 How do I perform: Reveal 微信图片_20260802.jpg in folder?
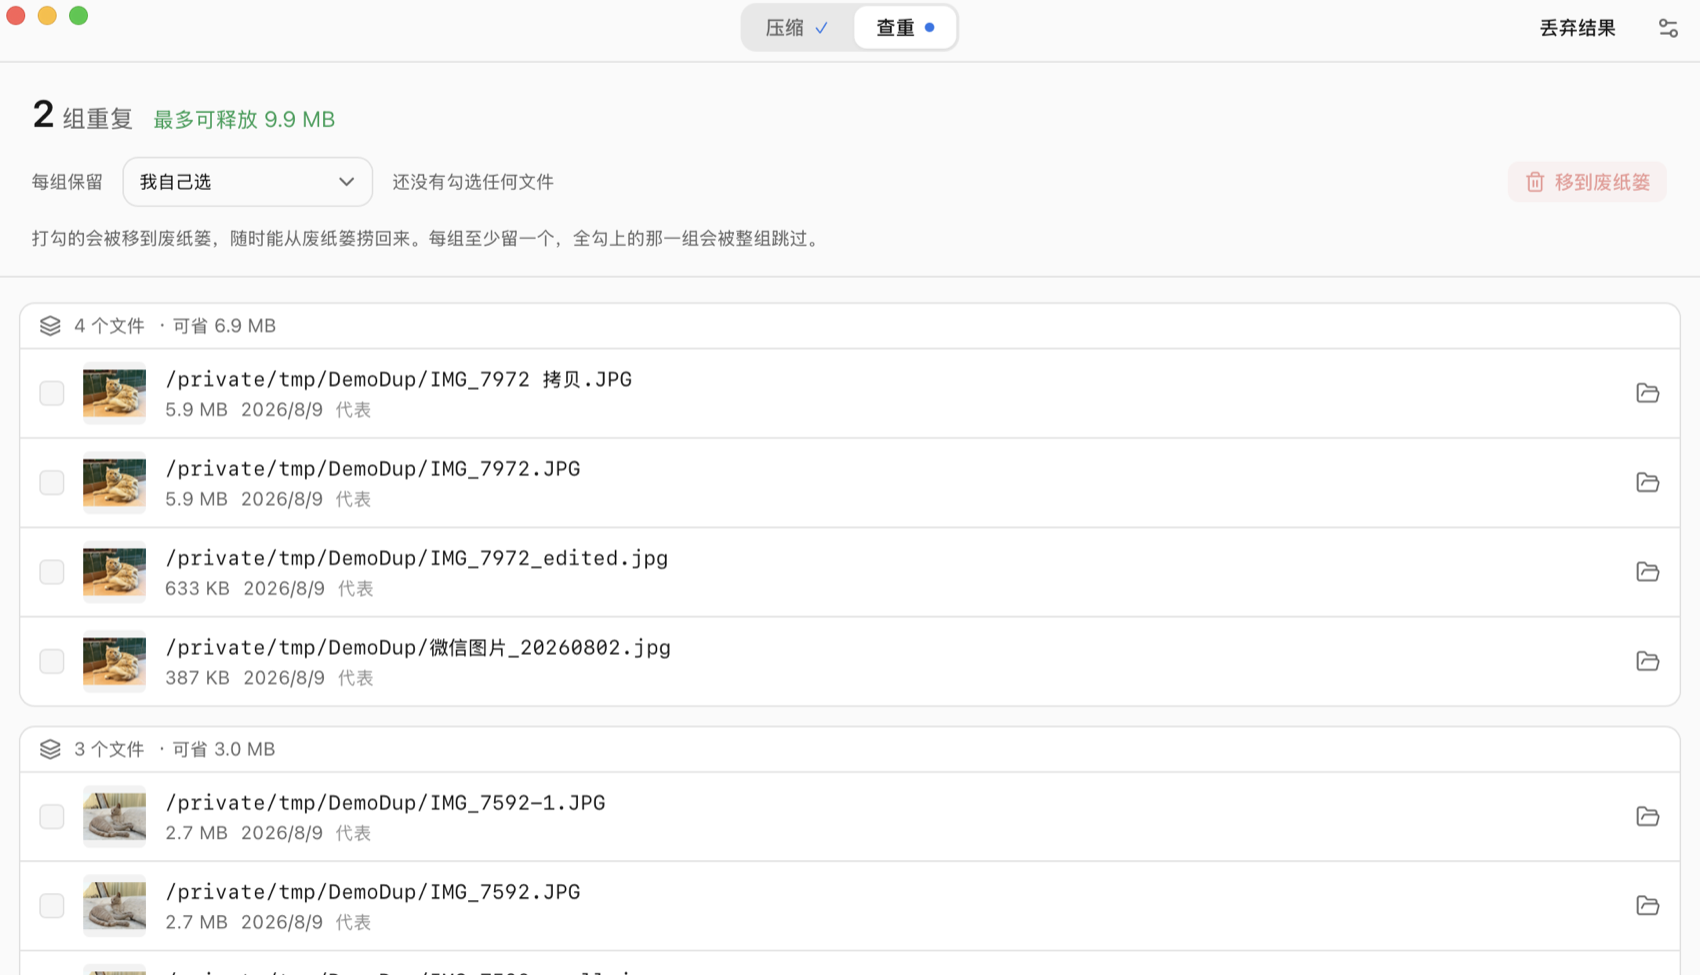click(1647, 661)
